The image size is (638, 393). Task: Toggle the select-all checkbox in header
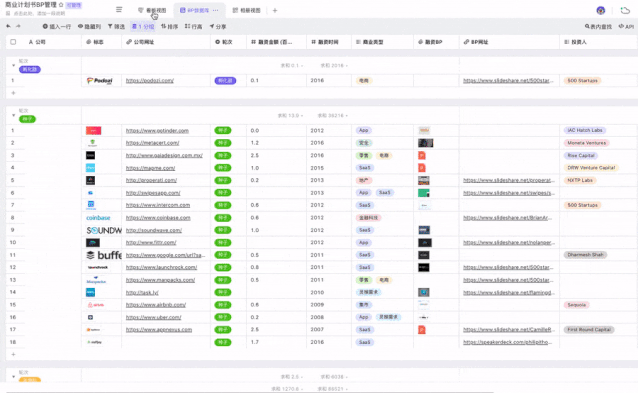tap(13, 42)
